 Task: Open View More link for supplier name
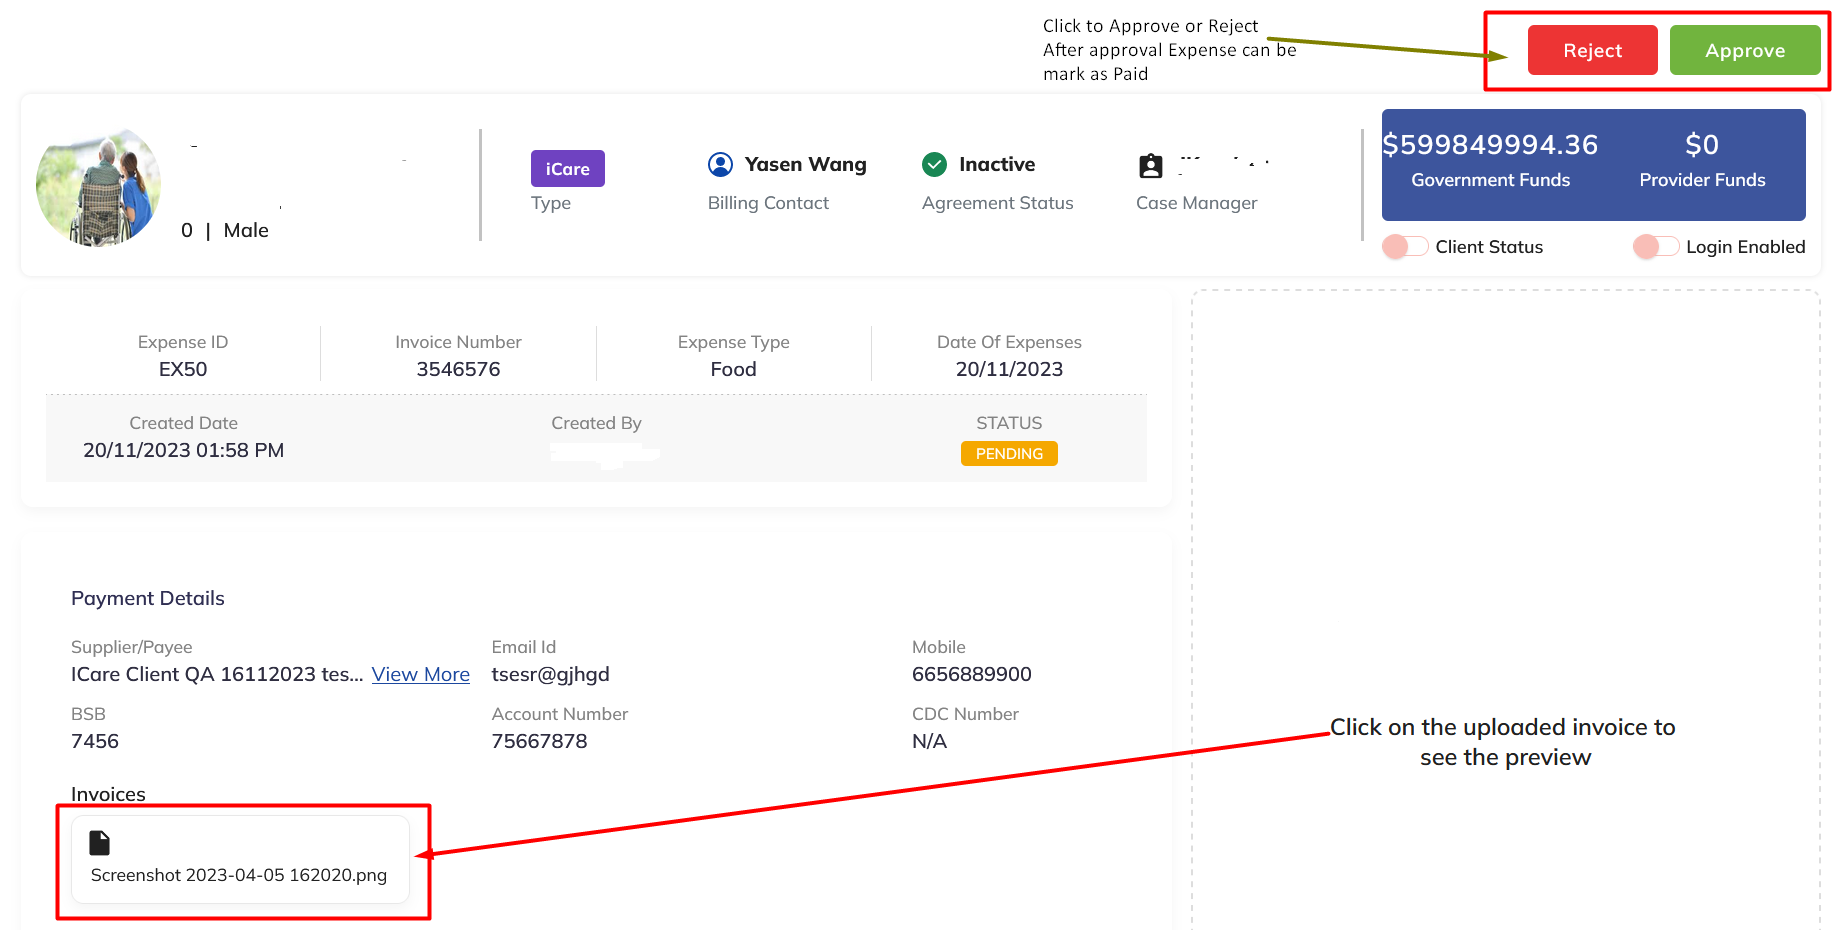coord(420,675)
